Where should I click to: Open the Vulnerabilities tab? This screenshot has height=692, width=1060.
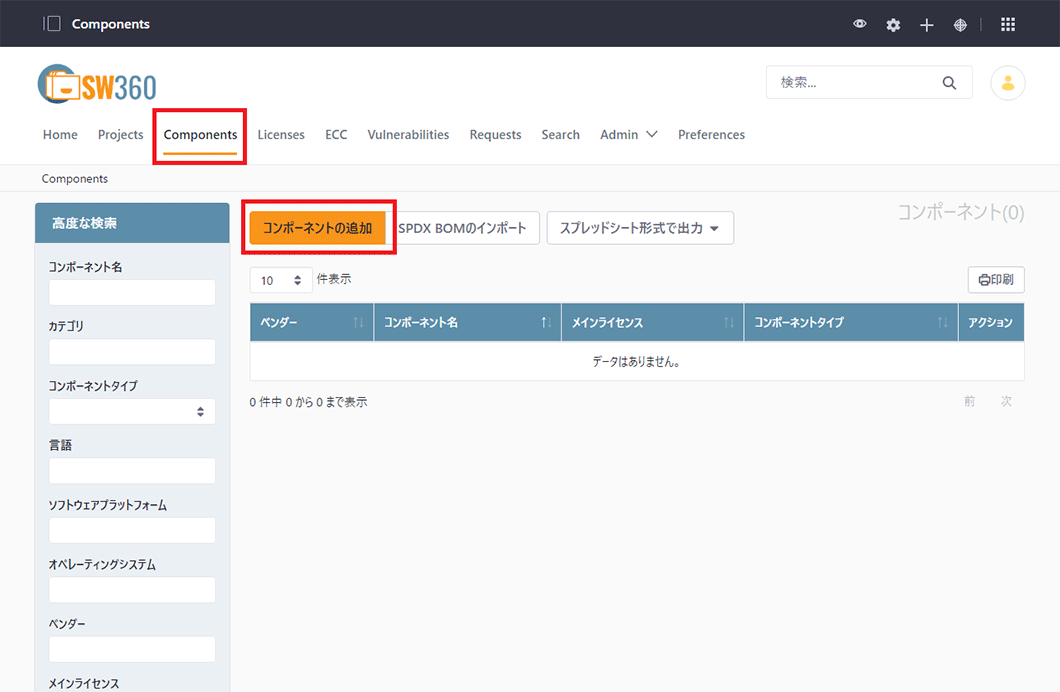408,135
